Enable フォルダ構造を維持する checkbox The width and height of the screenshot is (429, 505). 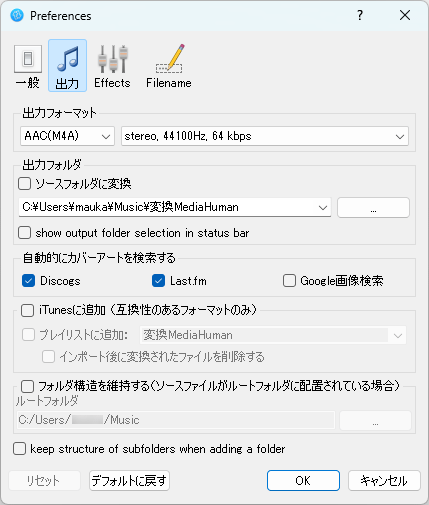27,386
